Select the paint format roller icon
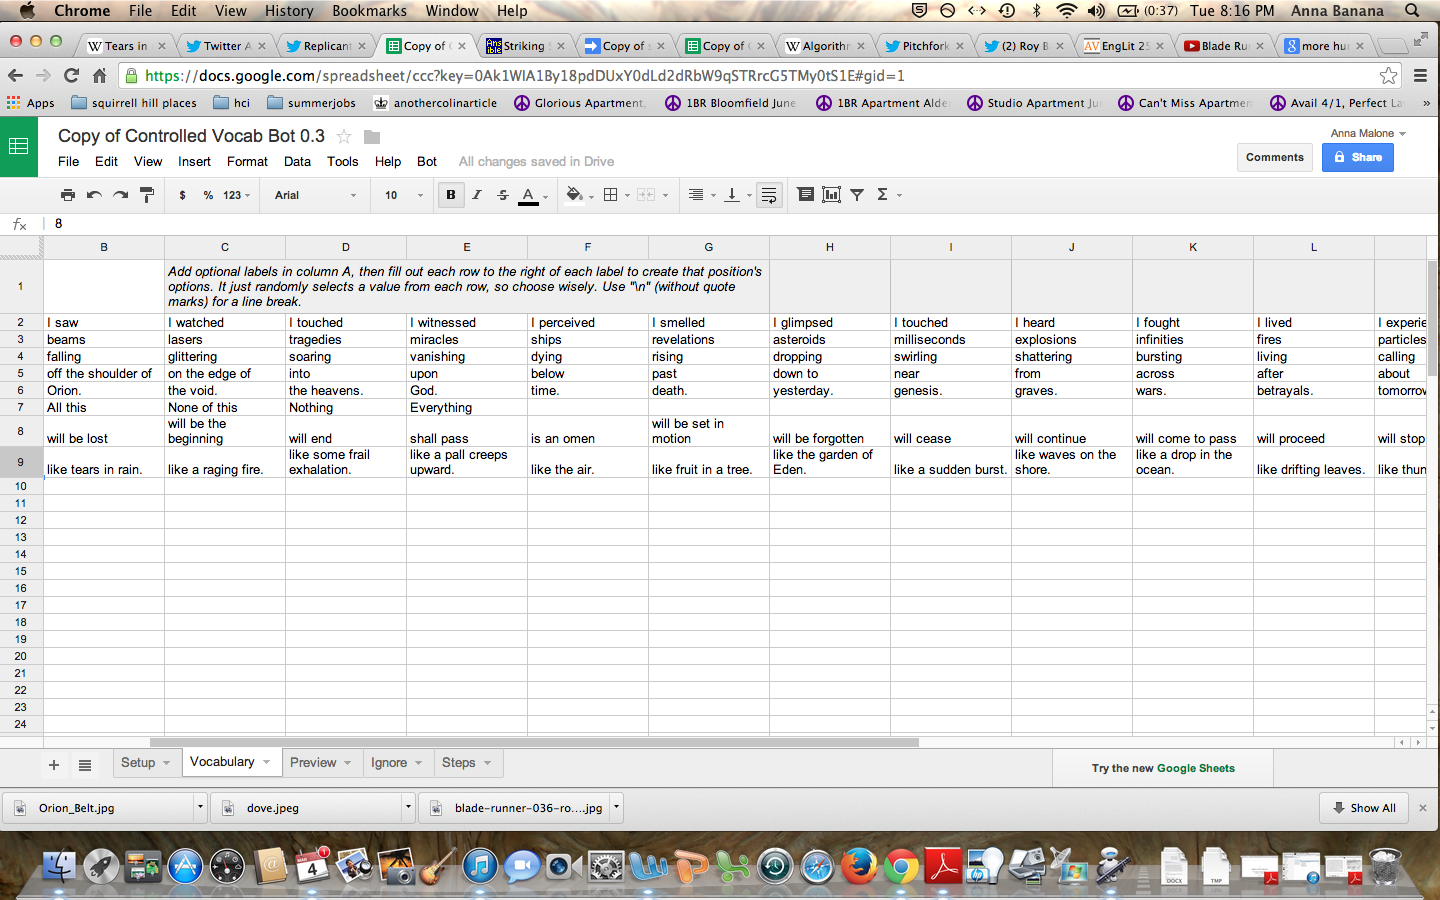The height and width of the screenshot is (900, 1440). [147, 195]
